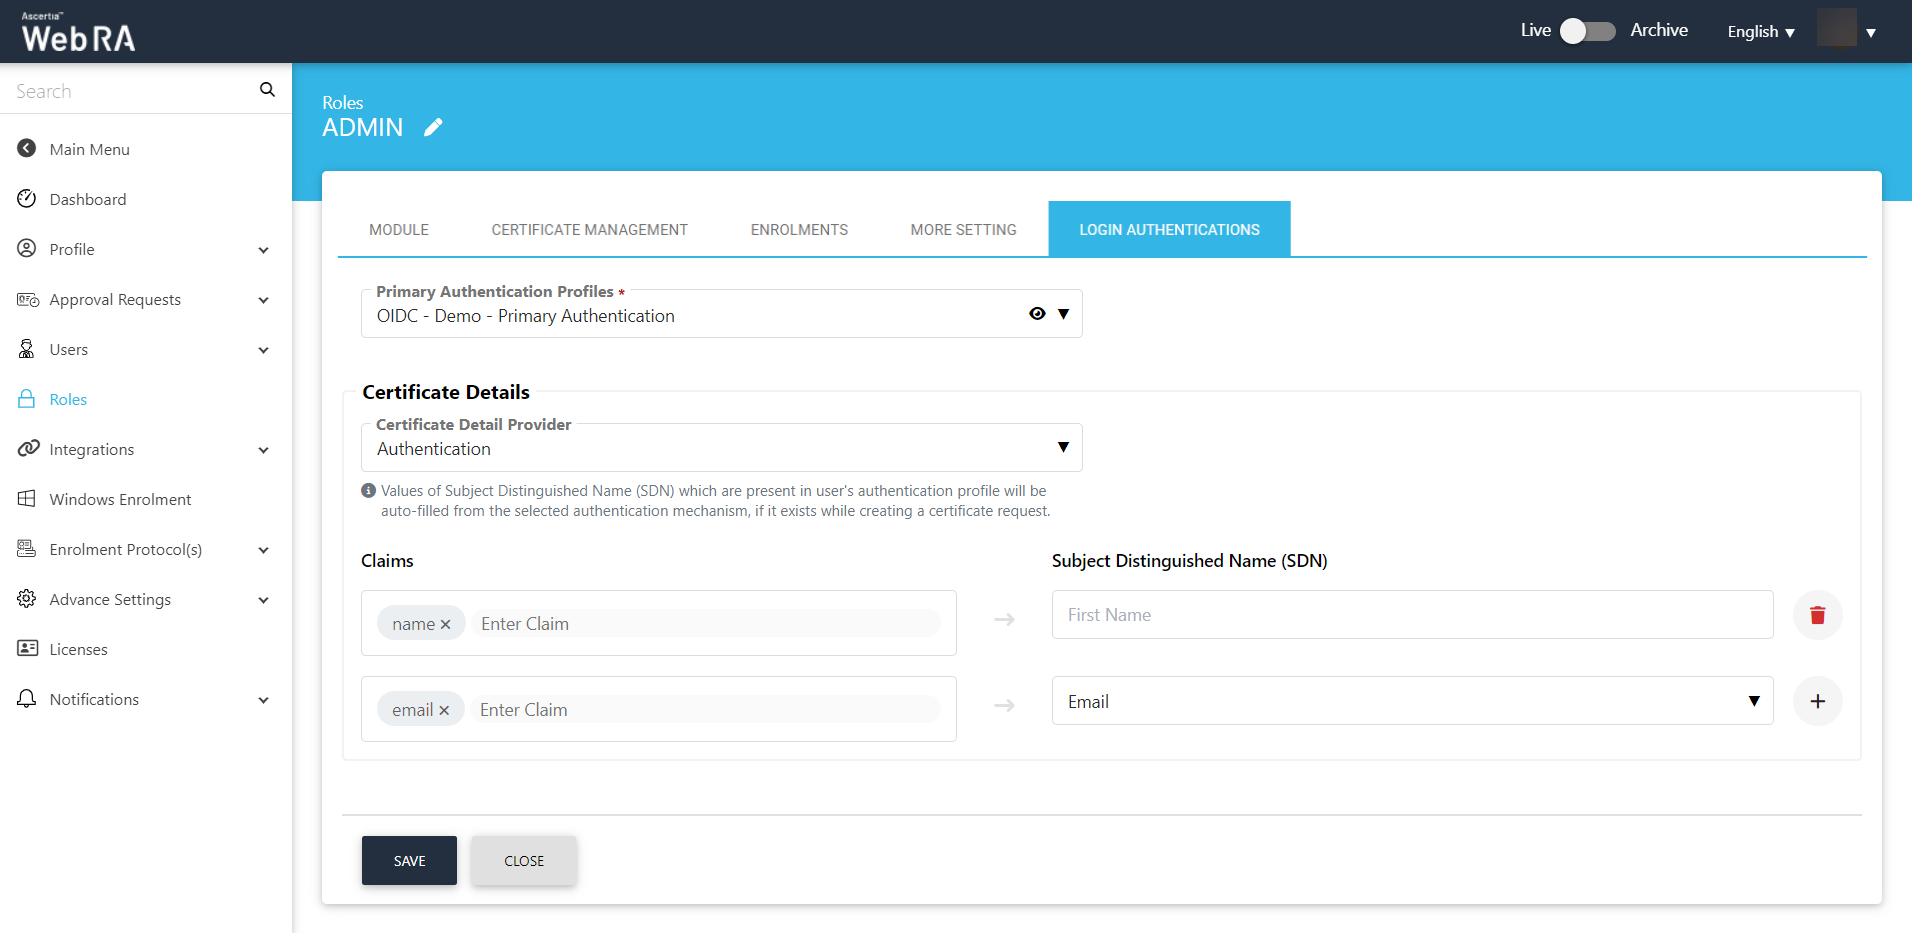Open the Dashboard from sidebar
Screen dimensions: 1912x933
tap(88, 199)
